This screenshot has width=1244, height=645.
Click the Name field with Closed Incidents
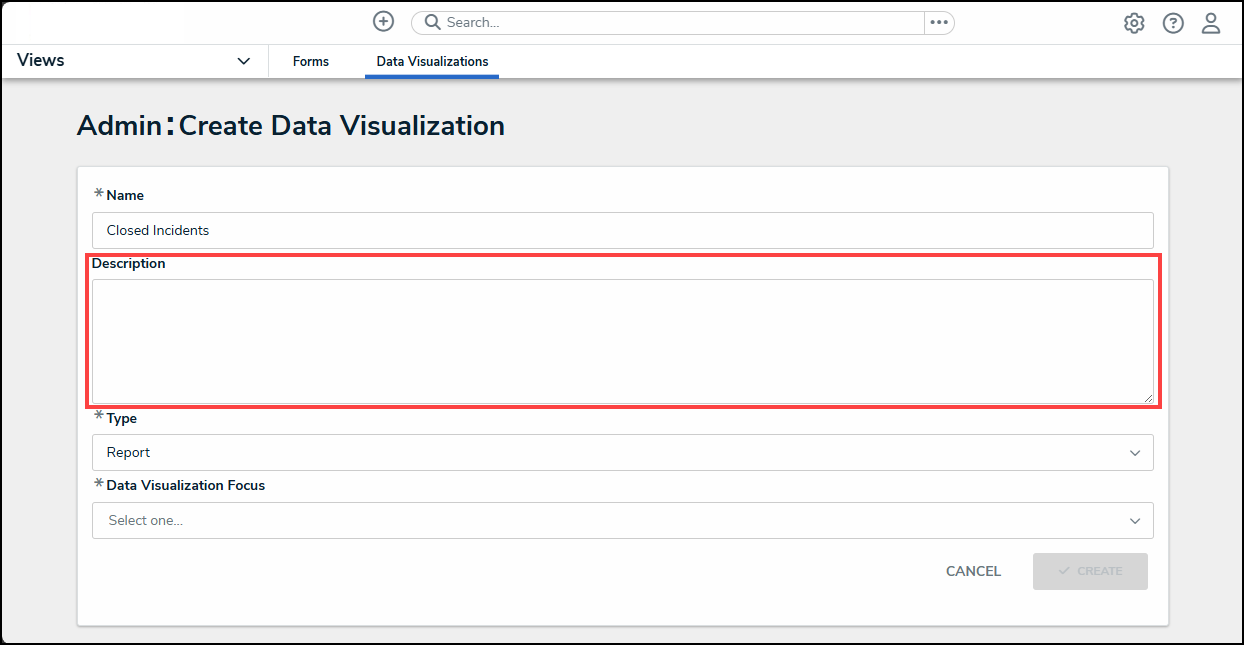pos(620,230)
